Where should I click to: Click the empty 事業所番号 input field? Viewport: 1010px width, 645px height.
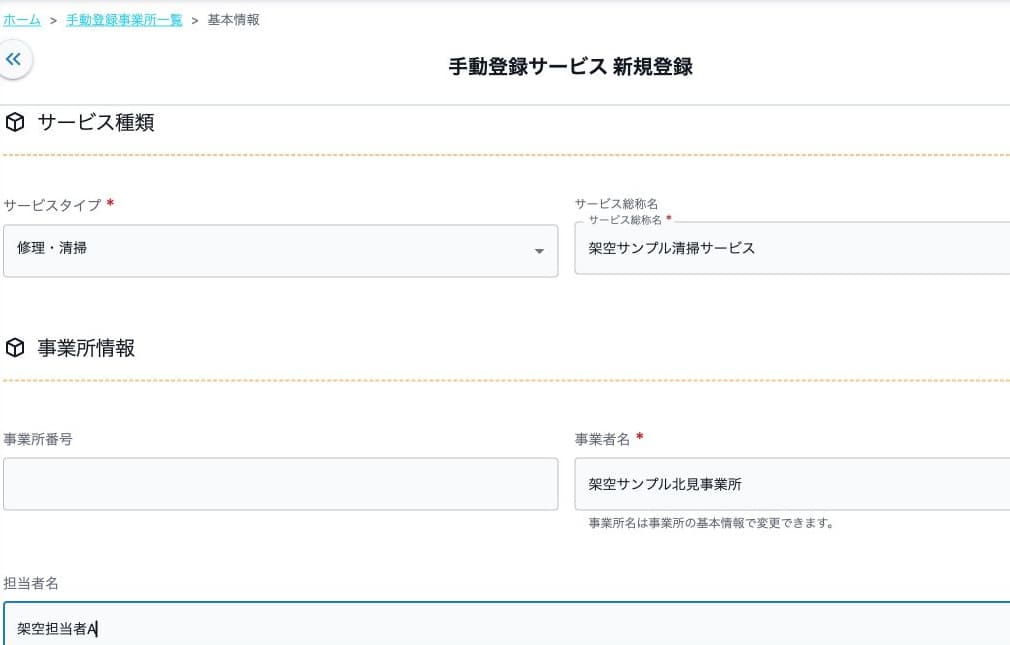coord(281,484)
